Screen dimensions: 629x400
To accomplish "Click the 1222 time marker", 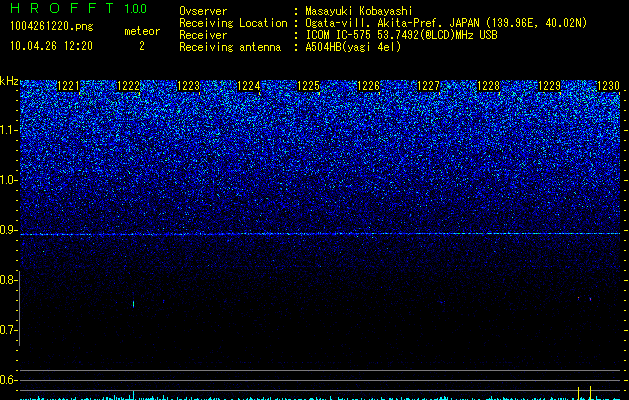I will point(128,86).
